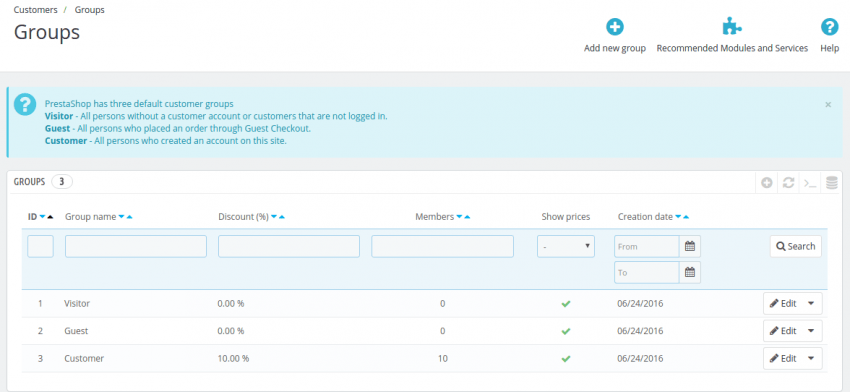Focus the ID filter field
The image size is (850, 392).
41,246
